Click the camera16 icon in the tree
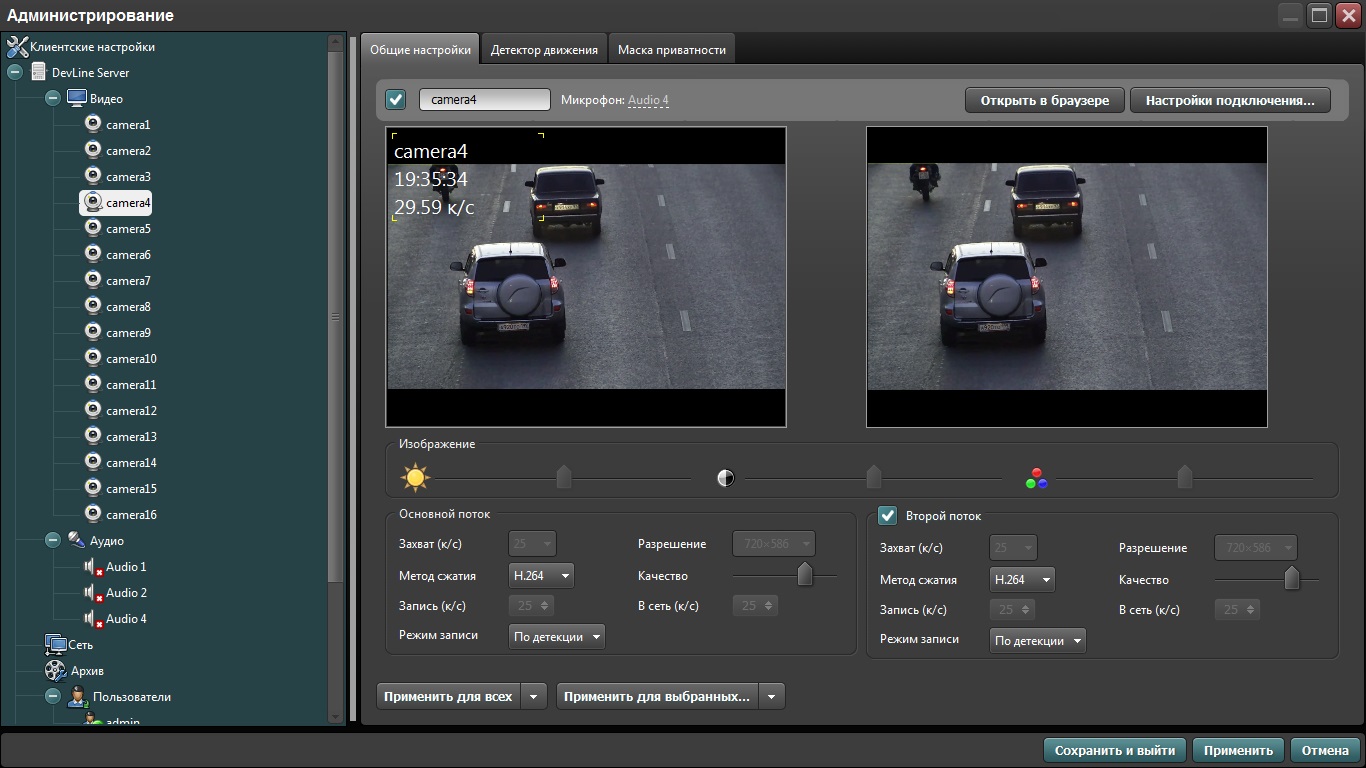1366x768 pixels. pos(93,514)
